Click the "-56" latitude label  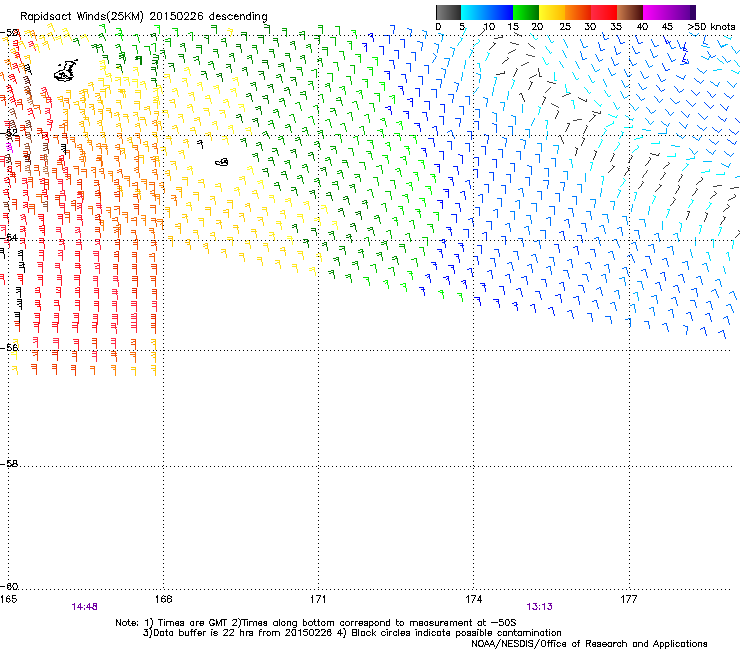(9, 347)
